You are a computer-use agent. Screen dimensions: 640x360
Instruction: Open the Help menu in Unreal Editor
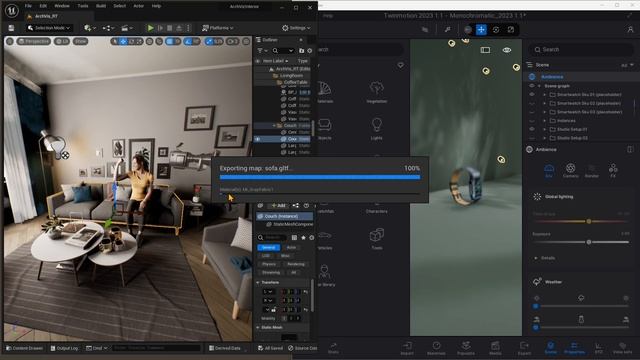click(156, 6)
